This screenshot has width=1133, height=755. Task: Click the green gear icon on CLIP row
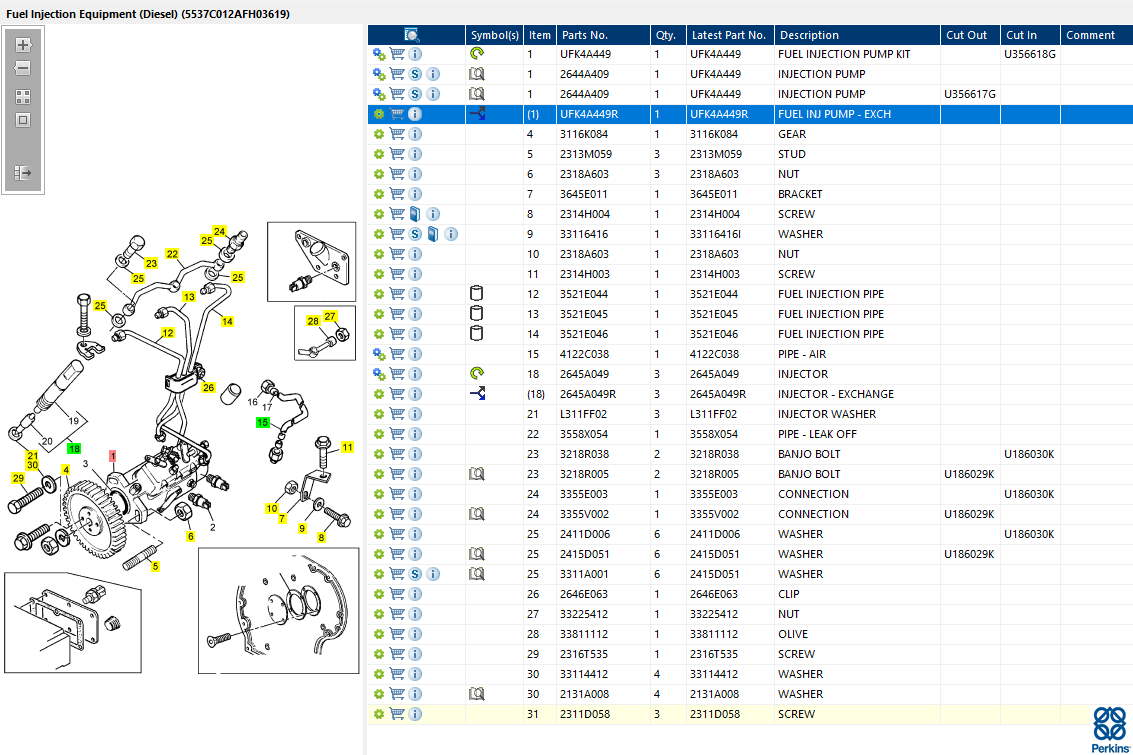[379, 594]
